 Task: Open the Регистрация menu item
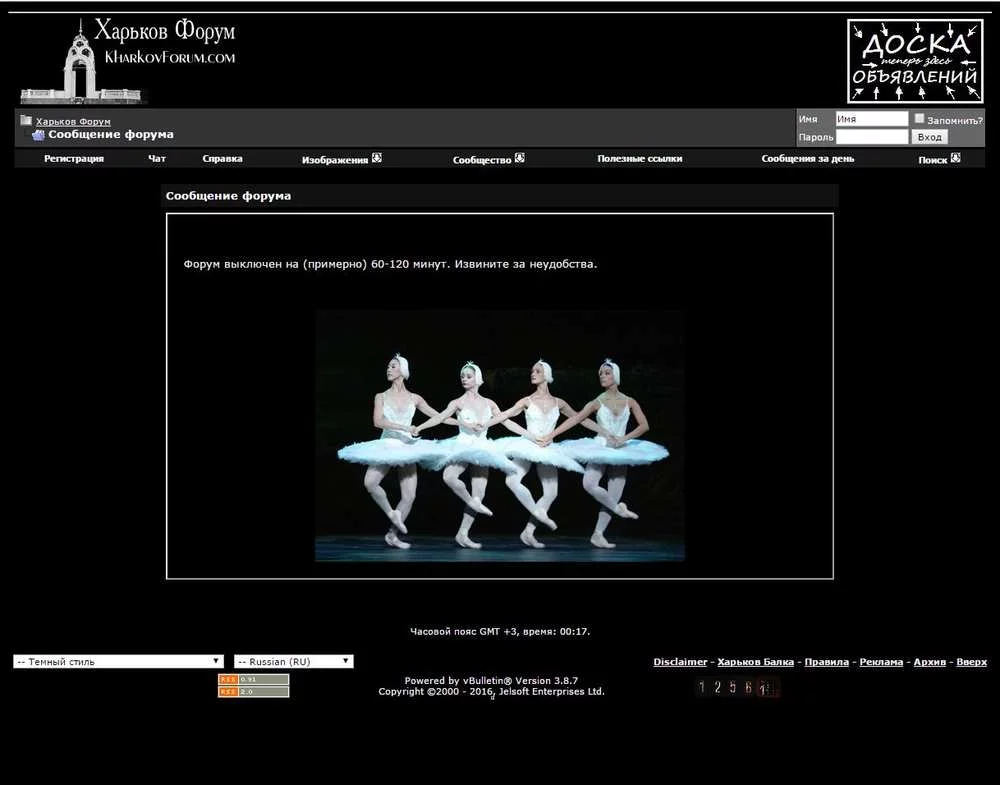coord(74,159)
